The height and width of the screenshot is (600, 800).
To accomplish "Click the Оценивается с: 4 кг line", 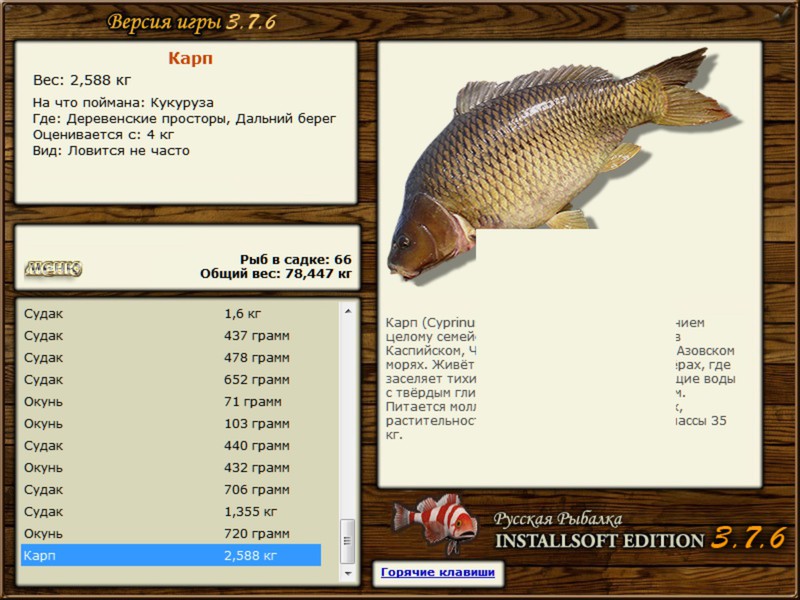I will tap(103, 135).
